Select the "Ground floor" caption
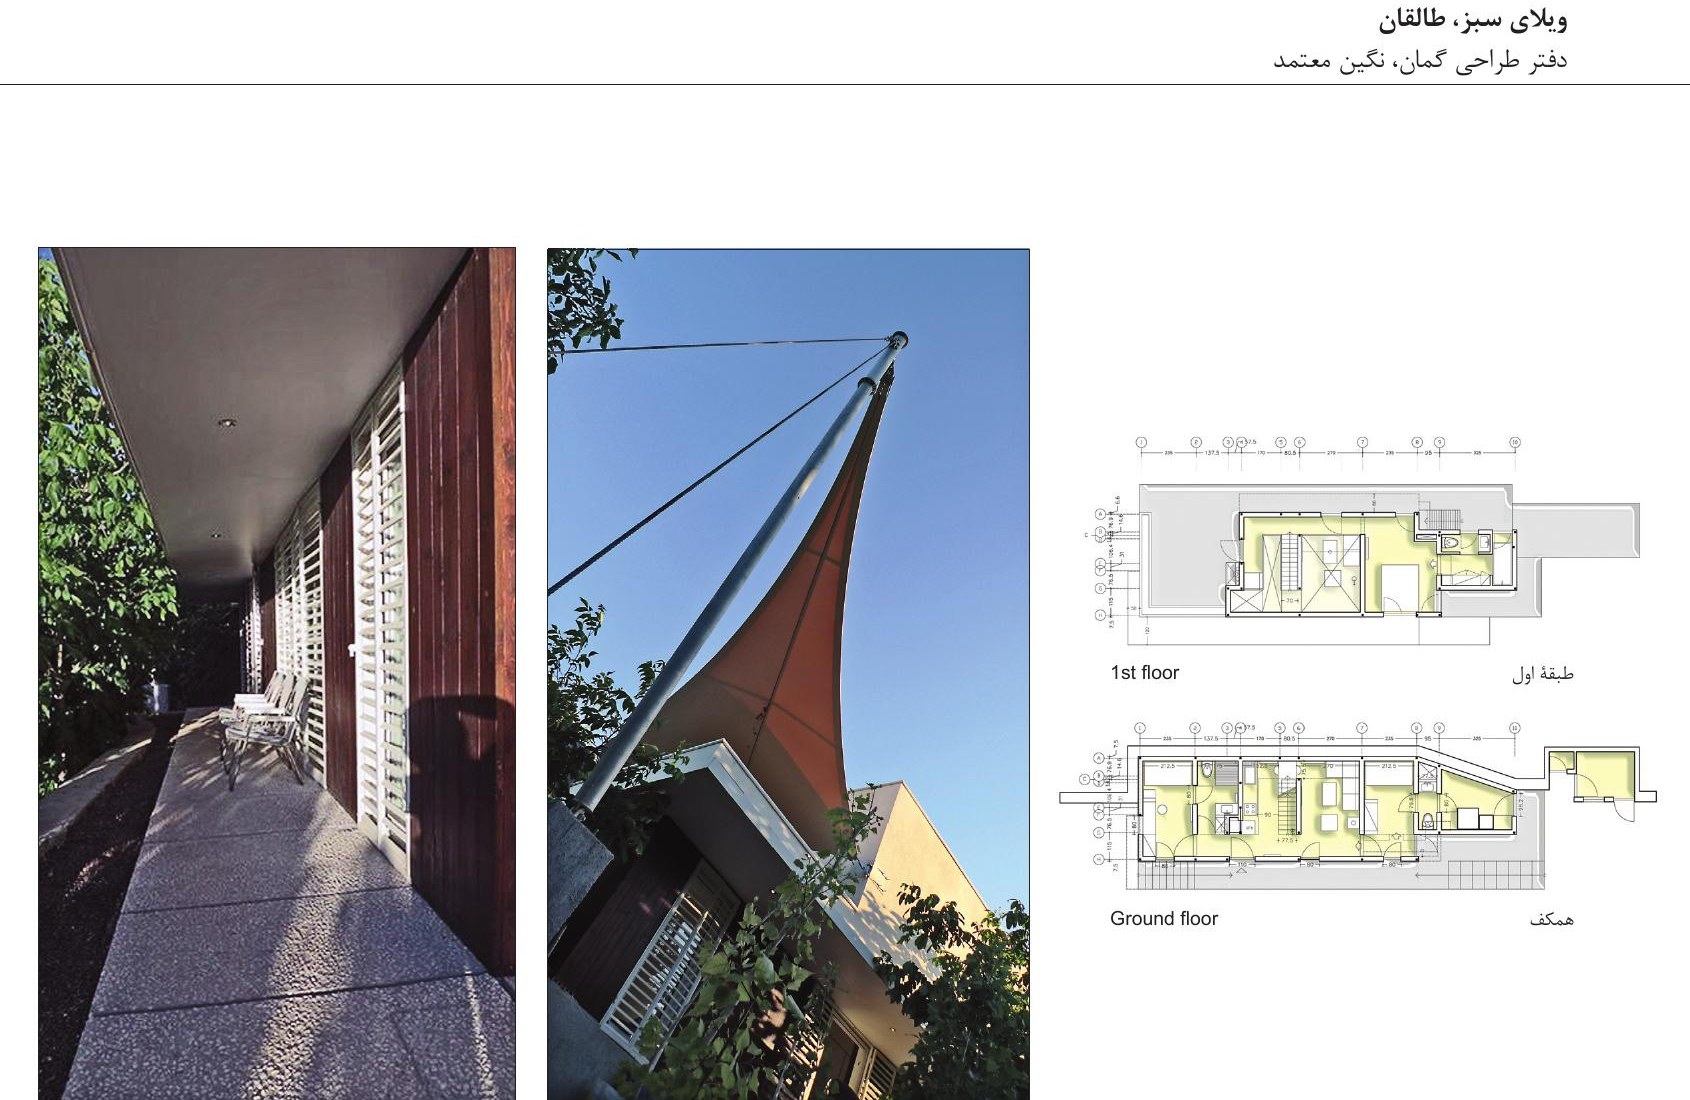1690x1100 pixels. 1164,918
